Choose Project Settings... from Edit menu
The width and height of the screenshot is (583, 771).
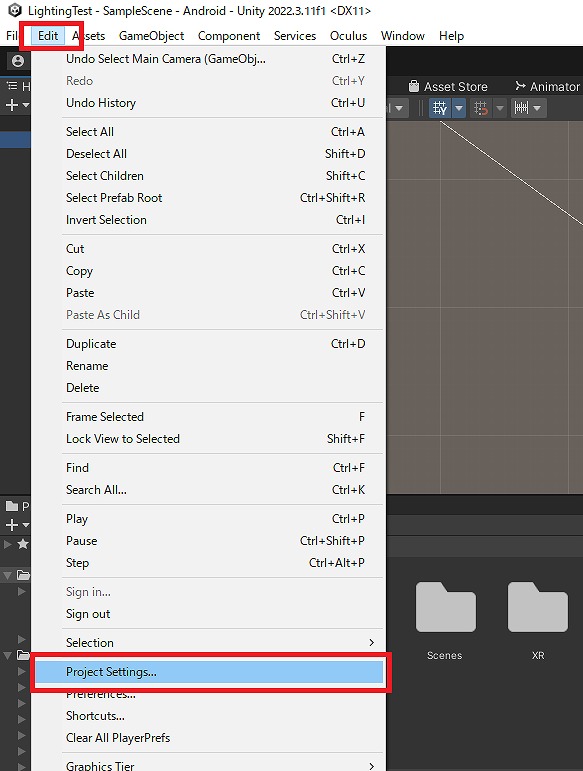coord(209,672)
